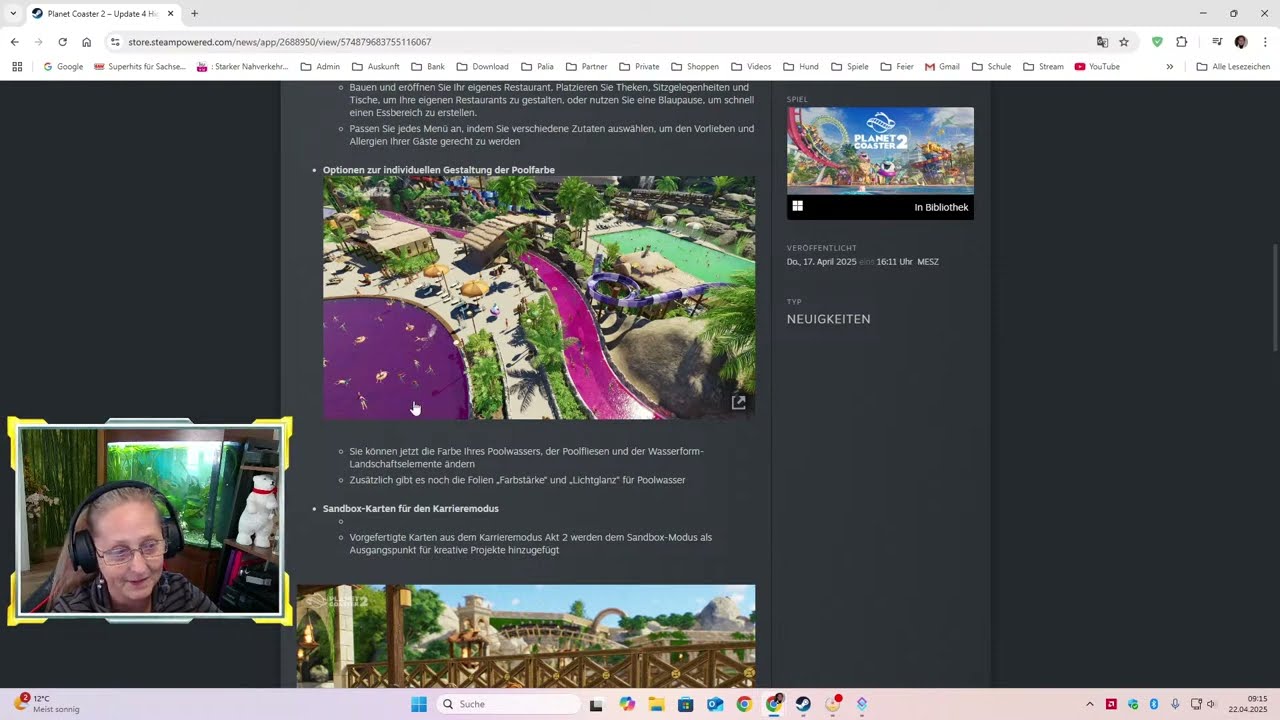Screen dimensions: 1280x720
Task: Open the YouTube bookmark
Action: pos(1097,67)
